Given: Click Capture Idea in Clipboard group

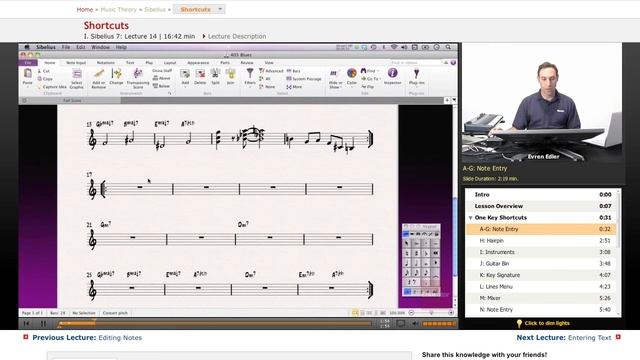Looking at the screenshot, I should tap(52, 87).
